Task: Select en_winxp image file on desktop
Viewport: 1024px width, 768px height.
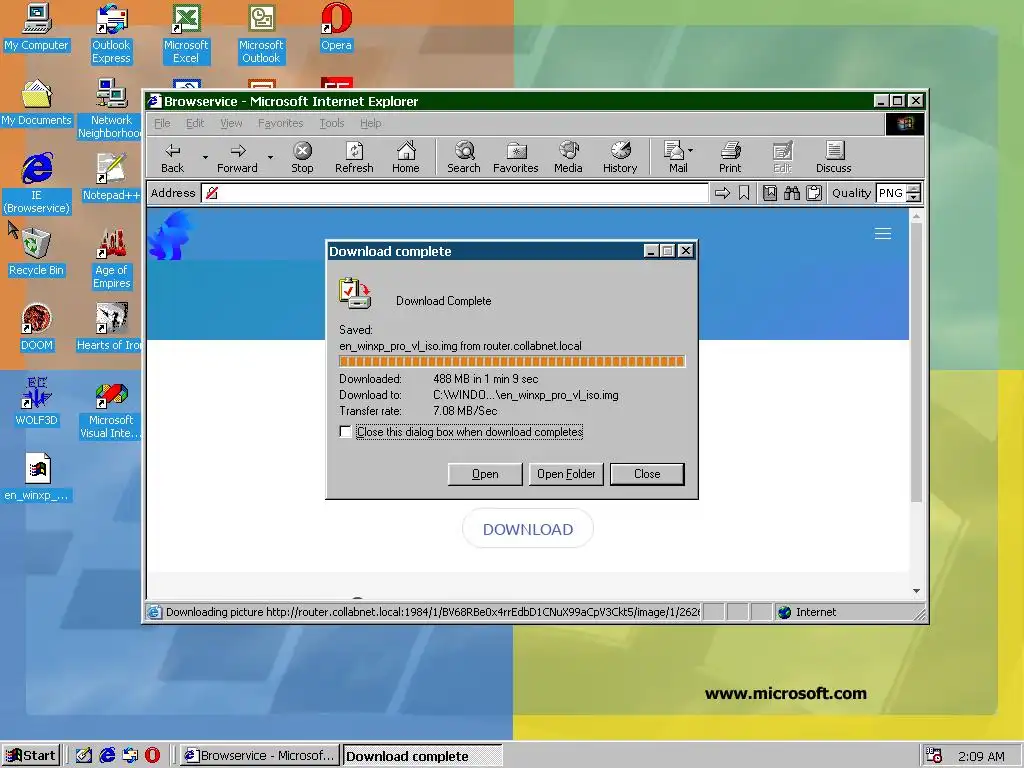Action: point(36,477)
